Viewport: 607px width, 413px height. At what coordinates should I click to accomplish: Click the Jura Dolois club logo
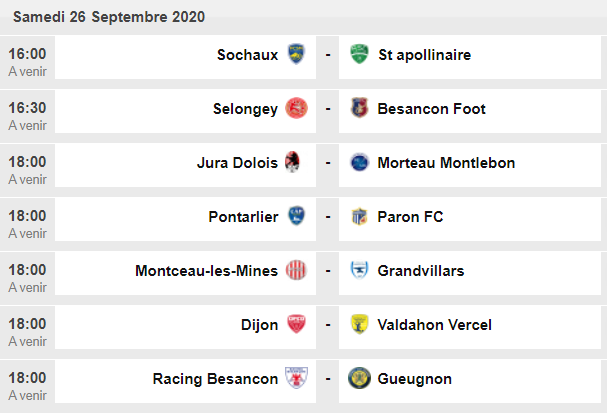(x=296, y=163)
